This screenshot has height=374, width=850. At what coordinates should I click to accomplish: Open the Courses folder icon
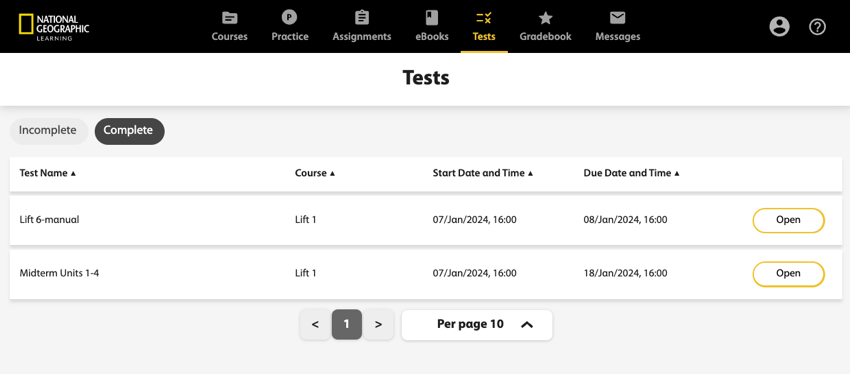pos(229,18)
